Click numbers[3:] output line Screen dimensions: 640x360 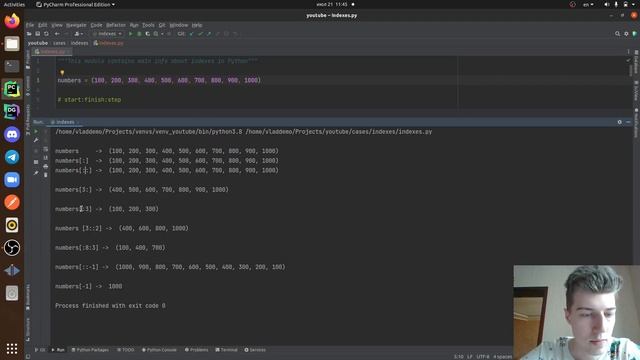[142, 190]
